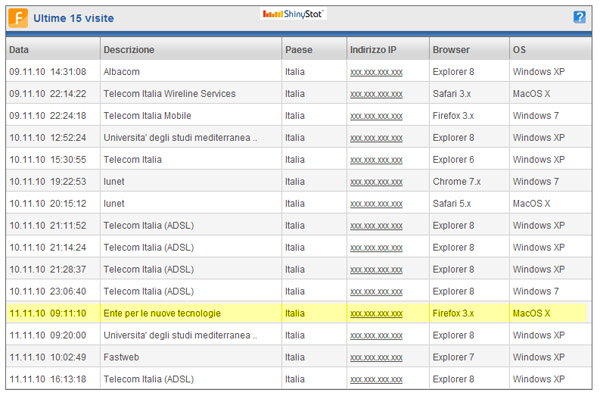Click IP link for 16:13:18 visit
This screenshot has height=396, width=600.
[376, 380]
